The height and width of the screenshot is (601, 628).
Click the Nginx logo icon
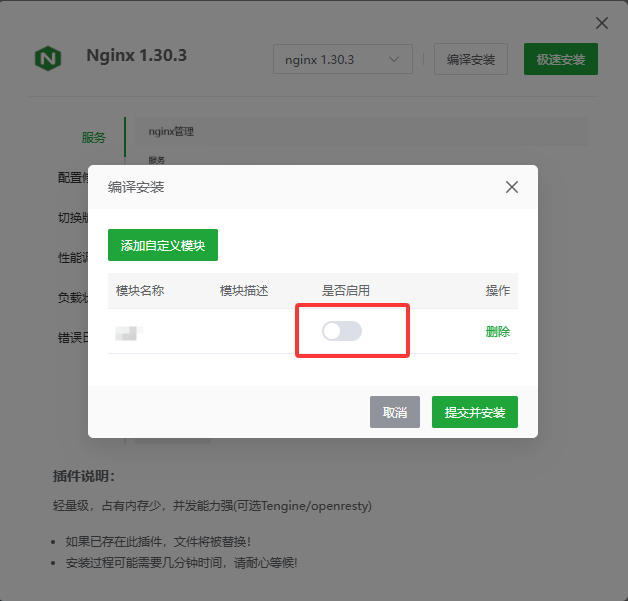[48, 58]
